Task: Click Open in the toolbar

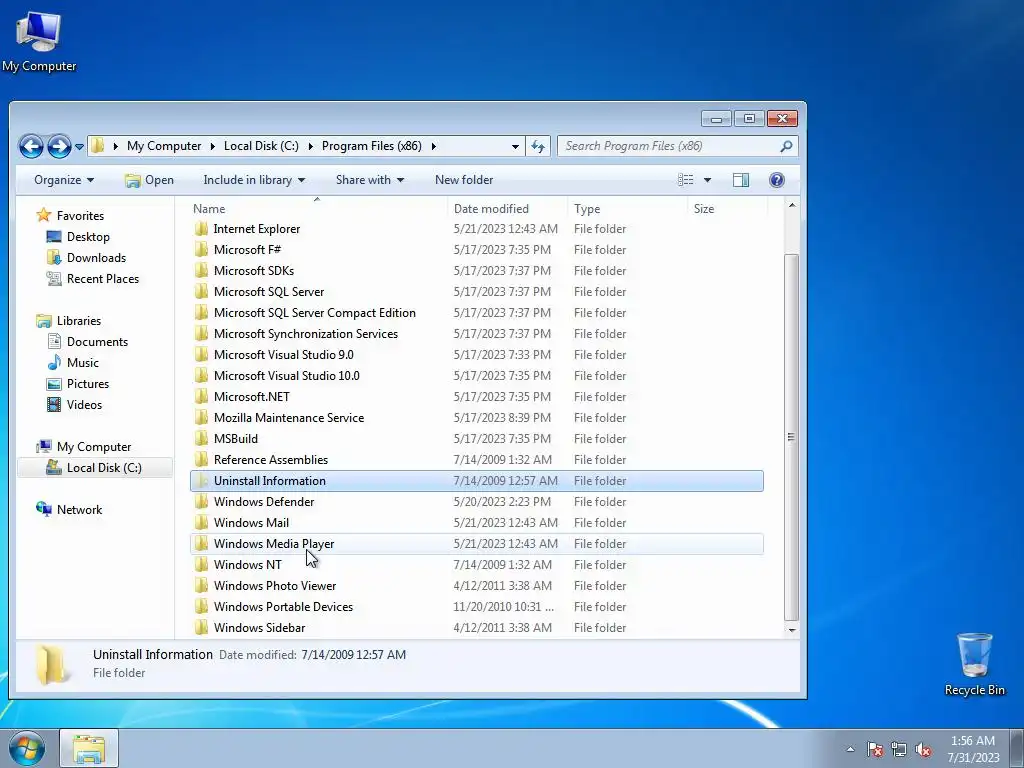Action: 149,180
